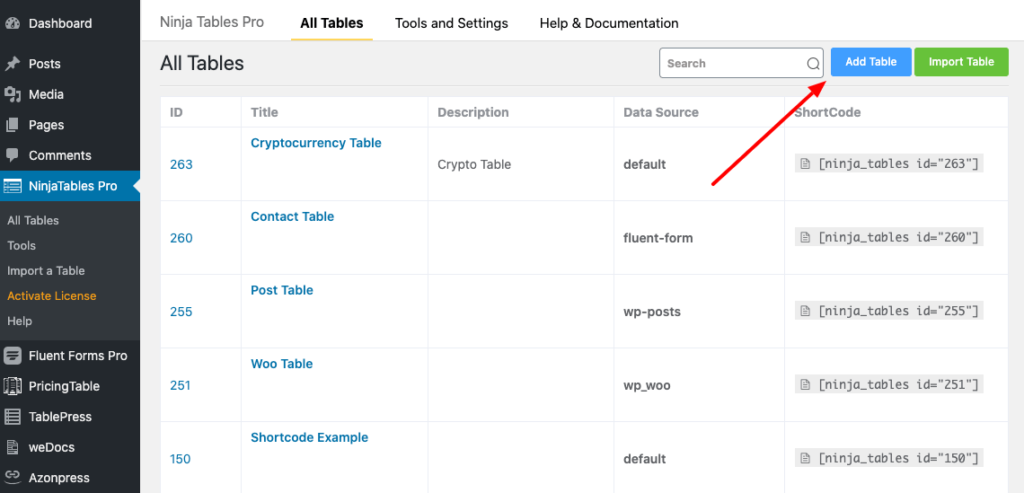Switch to Tools and Settings tab
1024x493 pixels.
pos(451,23)
